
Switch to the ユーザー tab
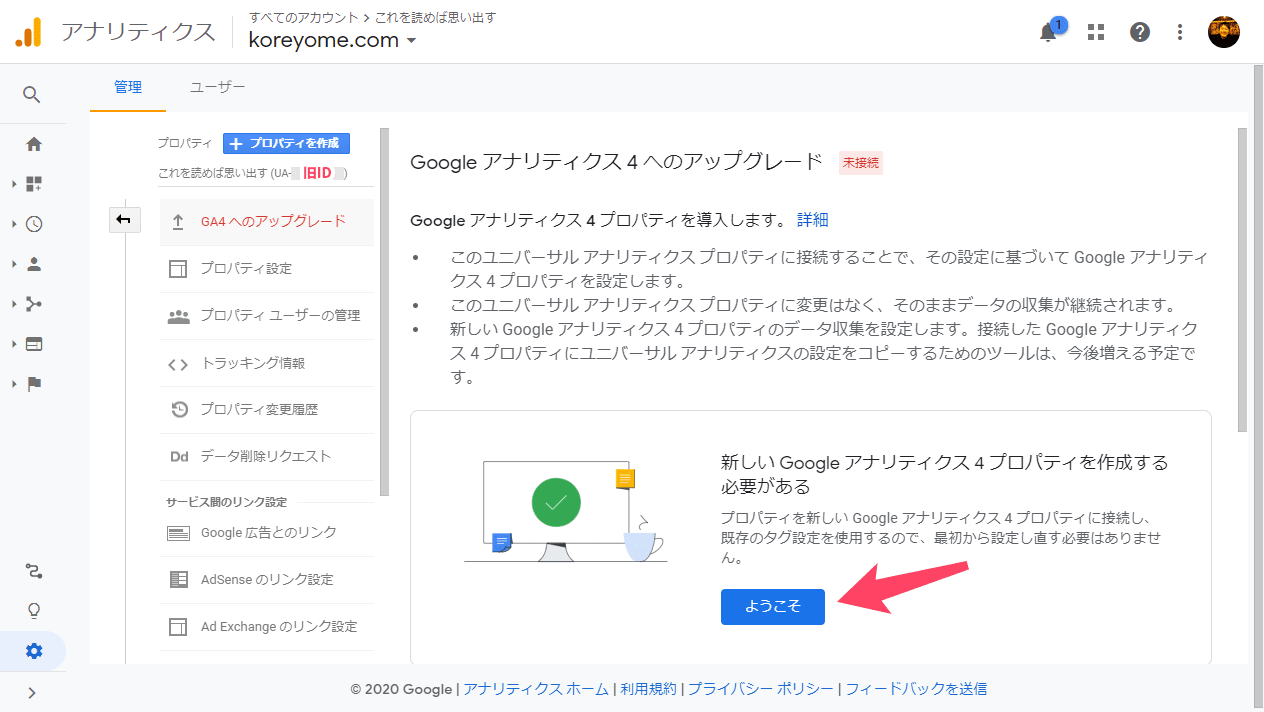[218, 88]
